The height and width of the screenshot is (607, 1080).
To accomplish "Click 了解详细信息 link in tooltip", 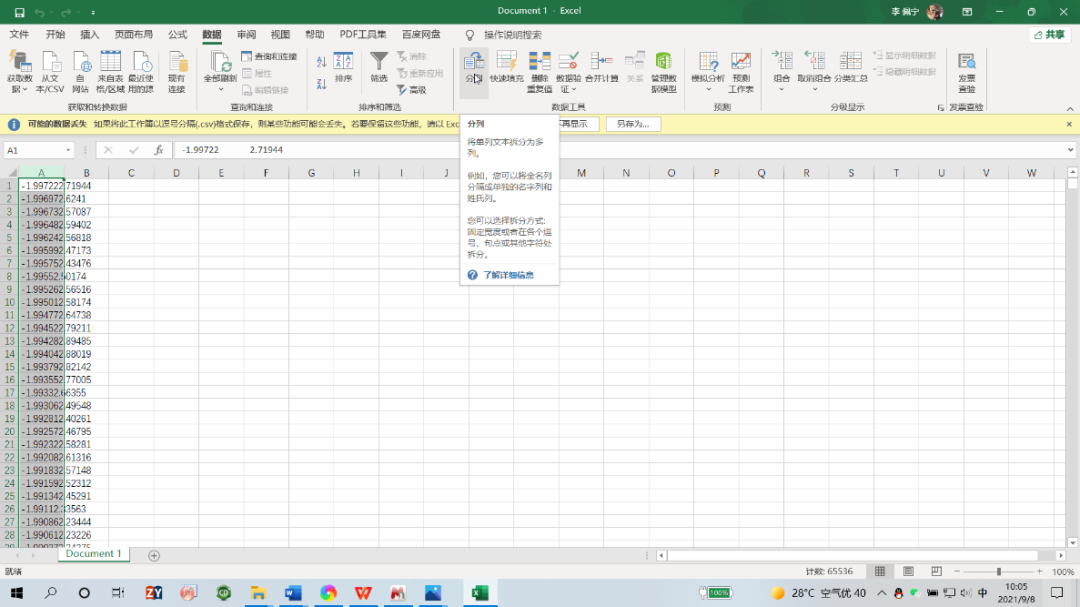I will 508,275.
